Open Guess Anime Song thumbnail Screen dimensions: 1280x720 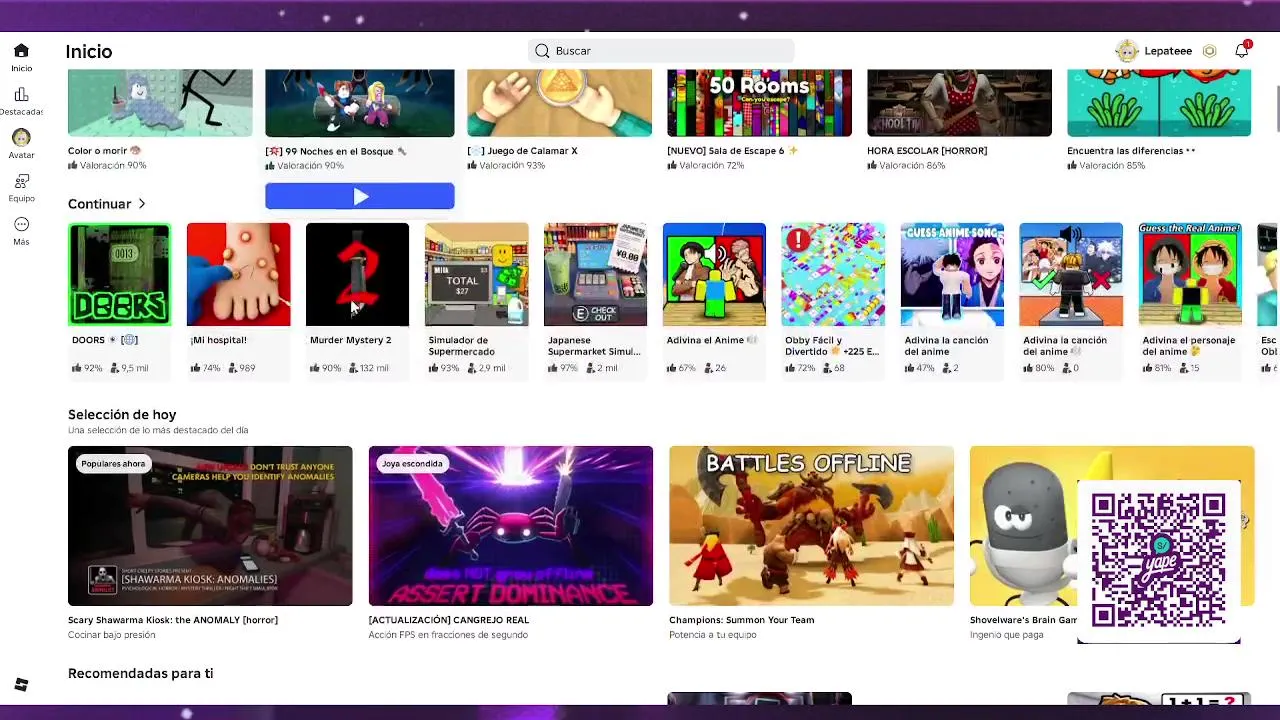(x=952, y=274)
